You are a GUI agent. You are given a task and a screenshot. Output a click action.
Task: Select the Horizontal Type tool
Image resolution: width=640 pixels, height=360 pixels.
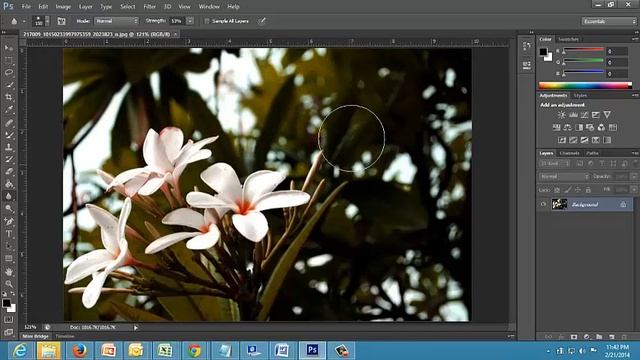coord(9,234)
